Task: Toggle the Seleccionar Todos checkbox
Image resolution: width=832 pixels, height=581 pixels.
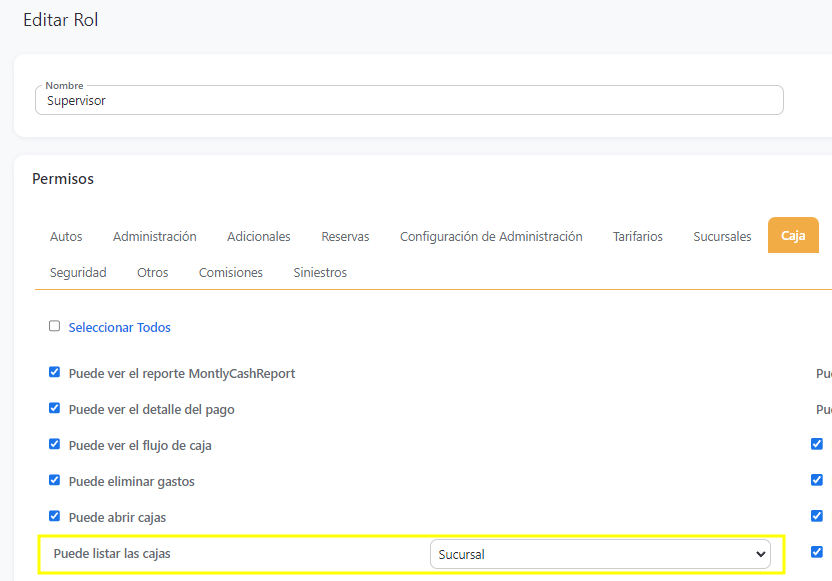Action: [x=55, y=326]
